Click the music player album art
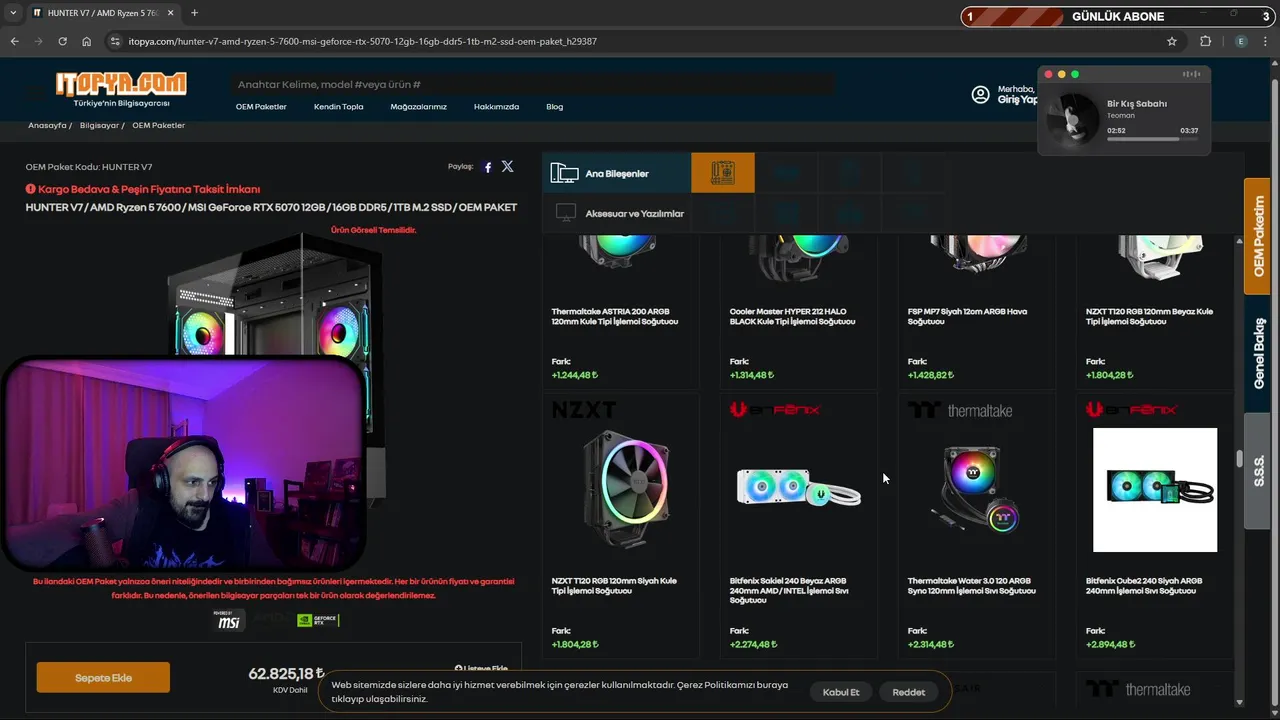The image size is (1280, 720). click(1072, 117)
